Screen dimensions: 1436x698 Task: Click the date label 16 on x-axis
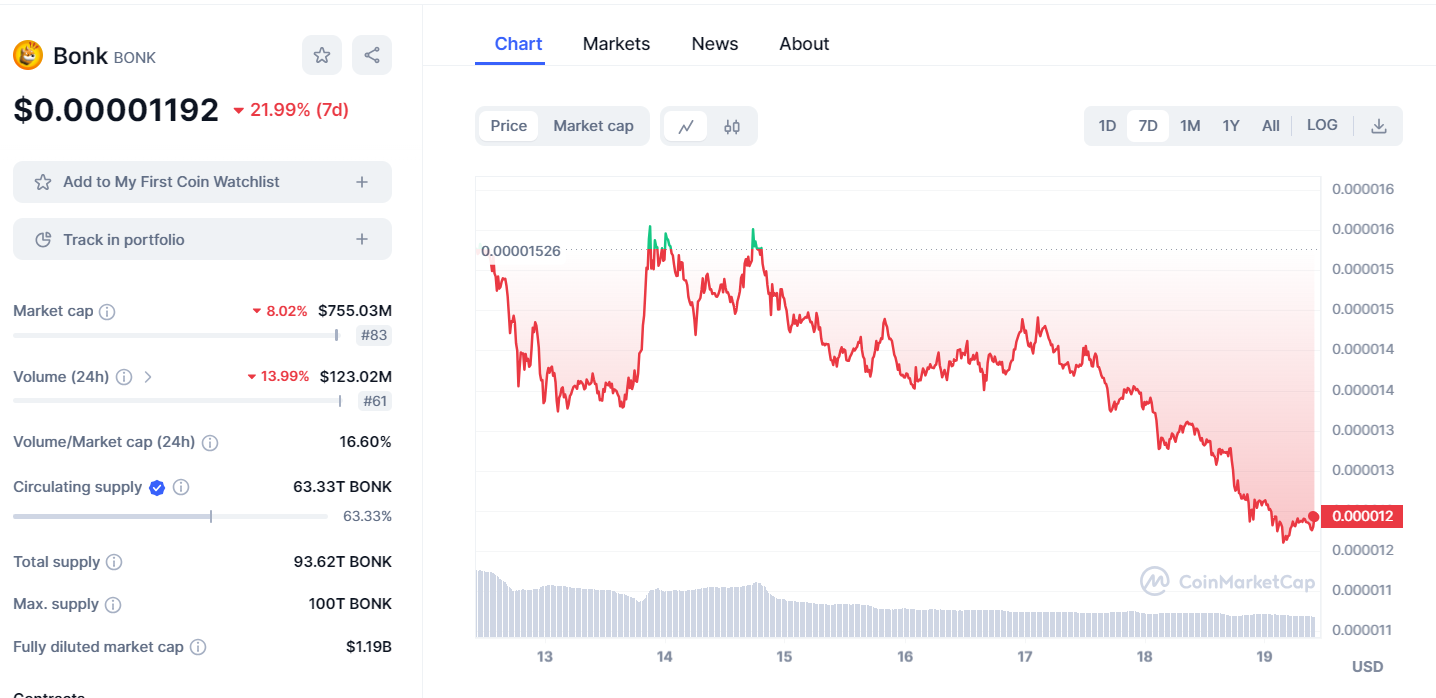[905, 657]
